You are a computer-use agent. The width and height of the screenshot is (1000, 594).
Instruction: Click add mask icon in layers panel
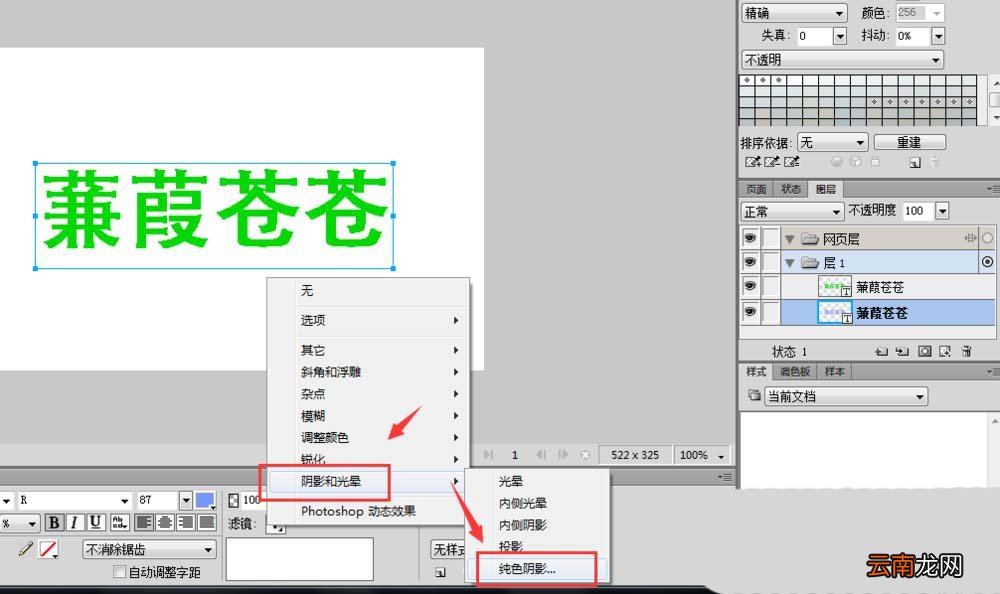pyautogui.click(x=924, y=351)
